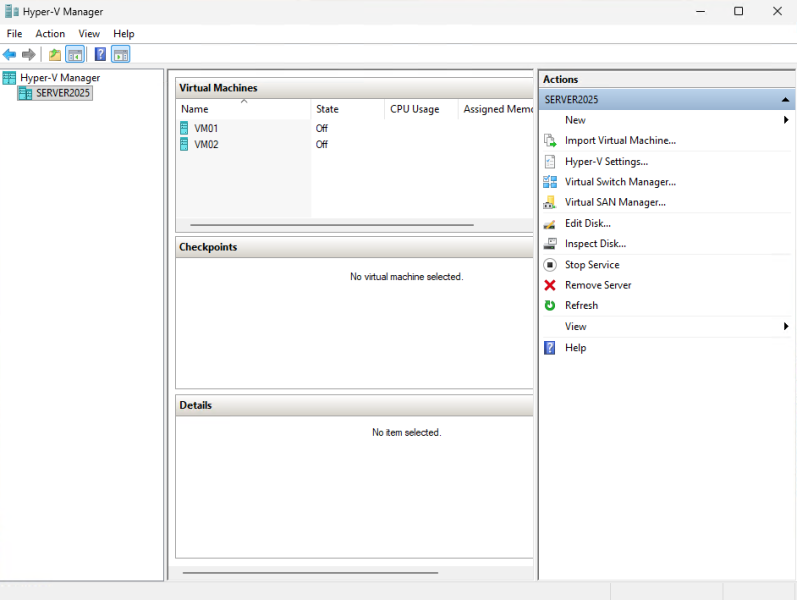The image size is (797, 600).
Task: Click the Help icon in Actions pane
Action: pyautogui.click(x=549, y=348)
